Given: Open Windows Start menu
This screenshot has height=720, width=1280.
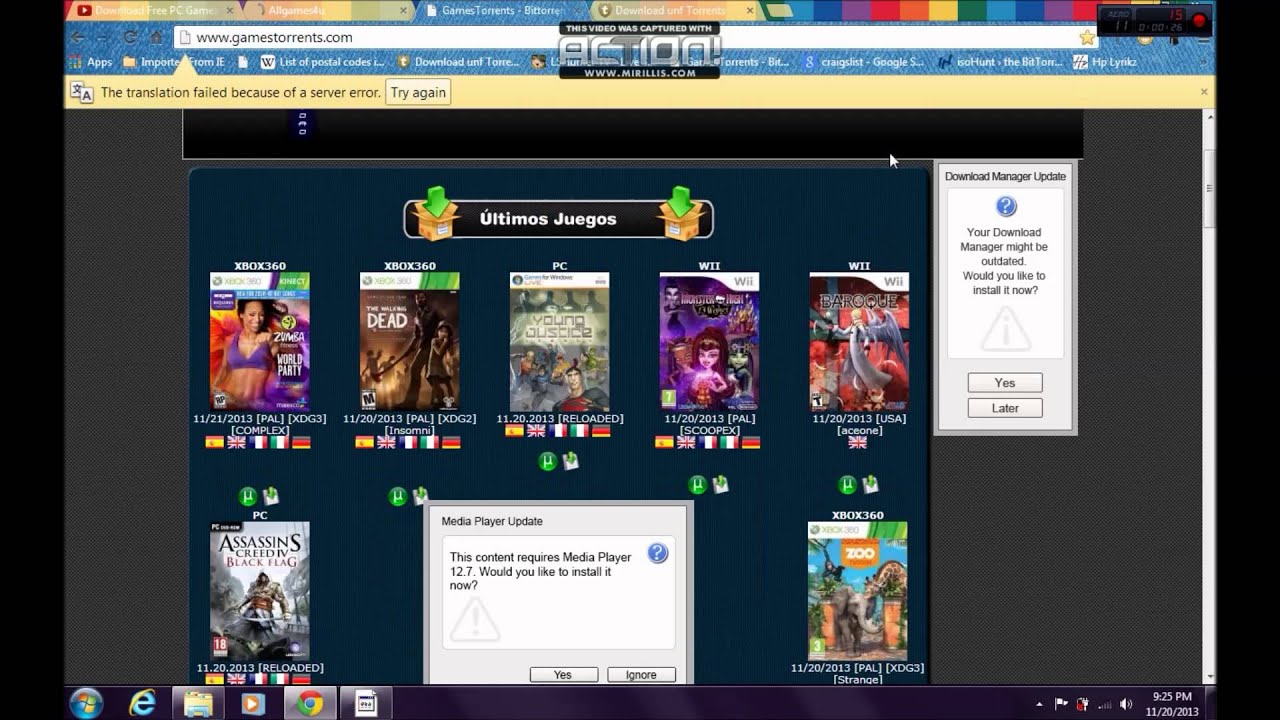Looking at the screenshot, I should coord(86,703).
